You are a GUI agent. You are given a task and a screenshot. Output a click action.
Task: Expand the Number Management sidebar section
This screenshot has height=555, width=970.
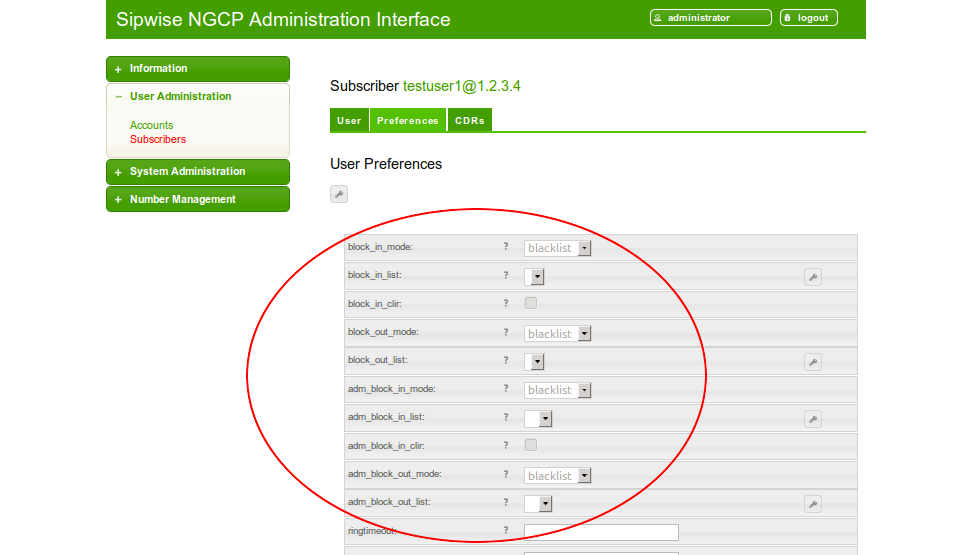point(198,199)
